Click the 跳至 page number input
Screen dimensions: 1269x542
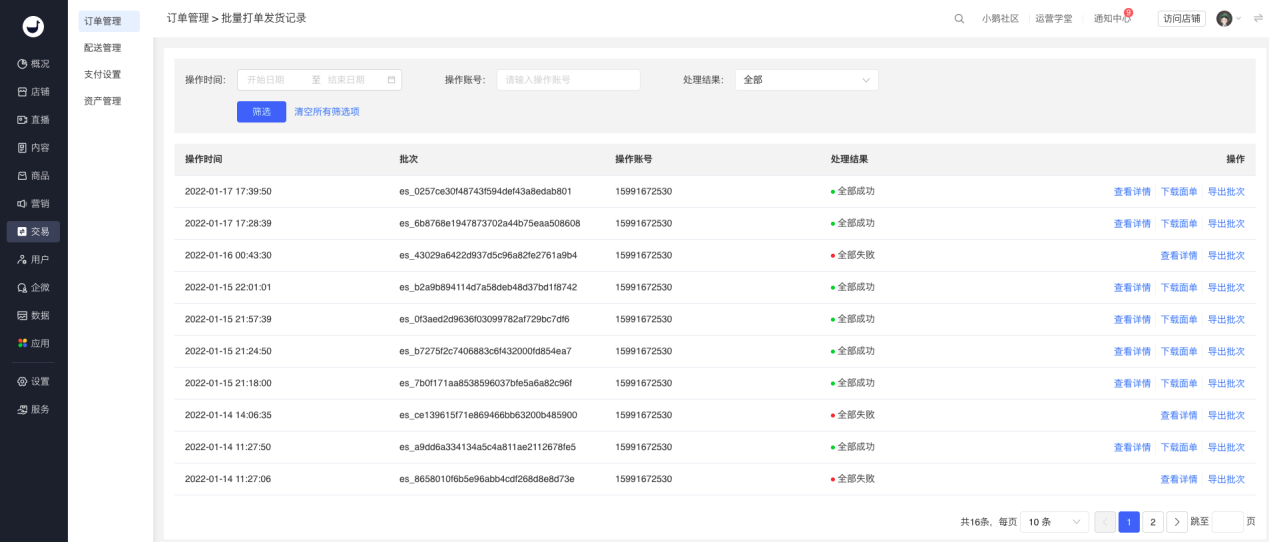[1227, 522]
